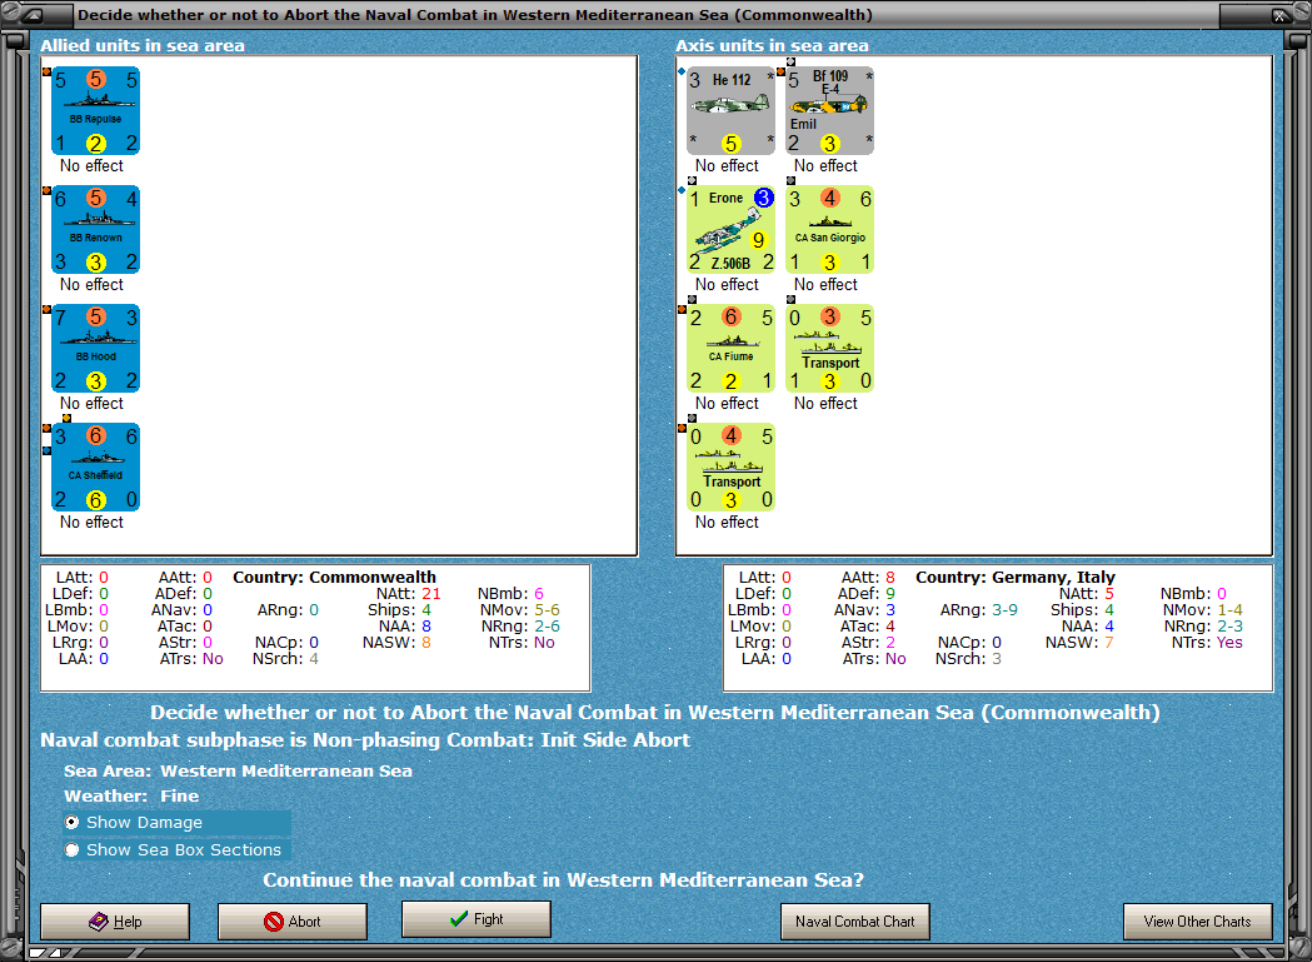1312x962 pixels.
Task: Click the 'Country: Commonwealth' label
Action: point(334,577)
